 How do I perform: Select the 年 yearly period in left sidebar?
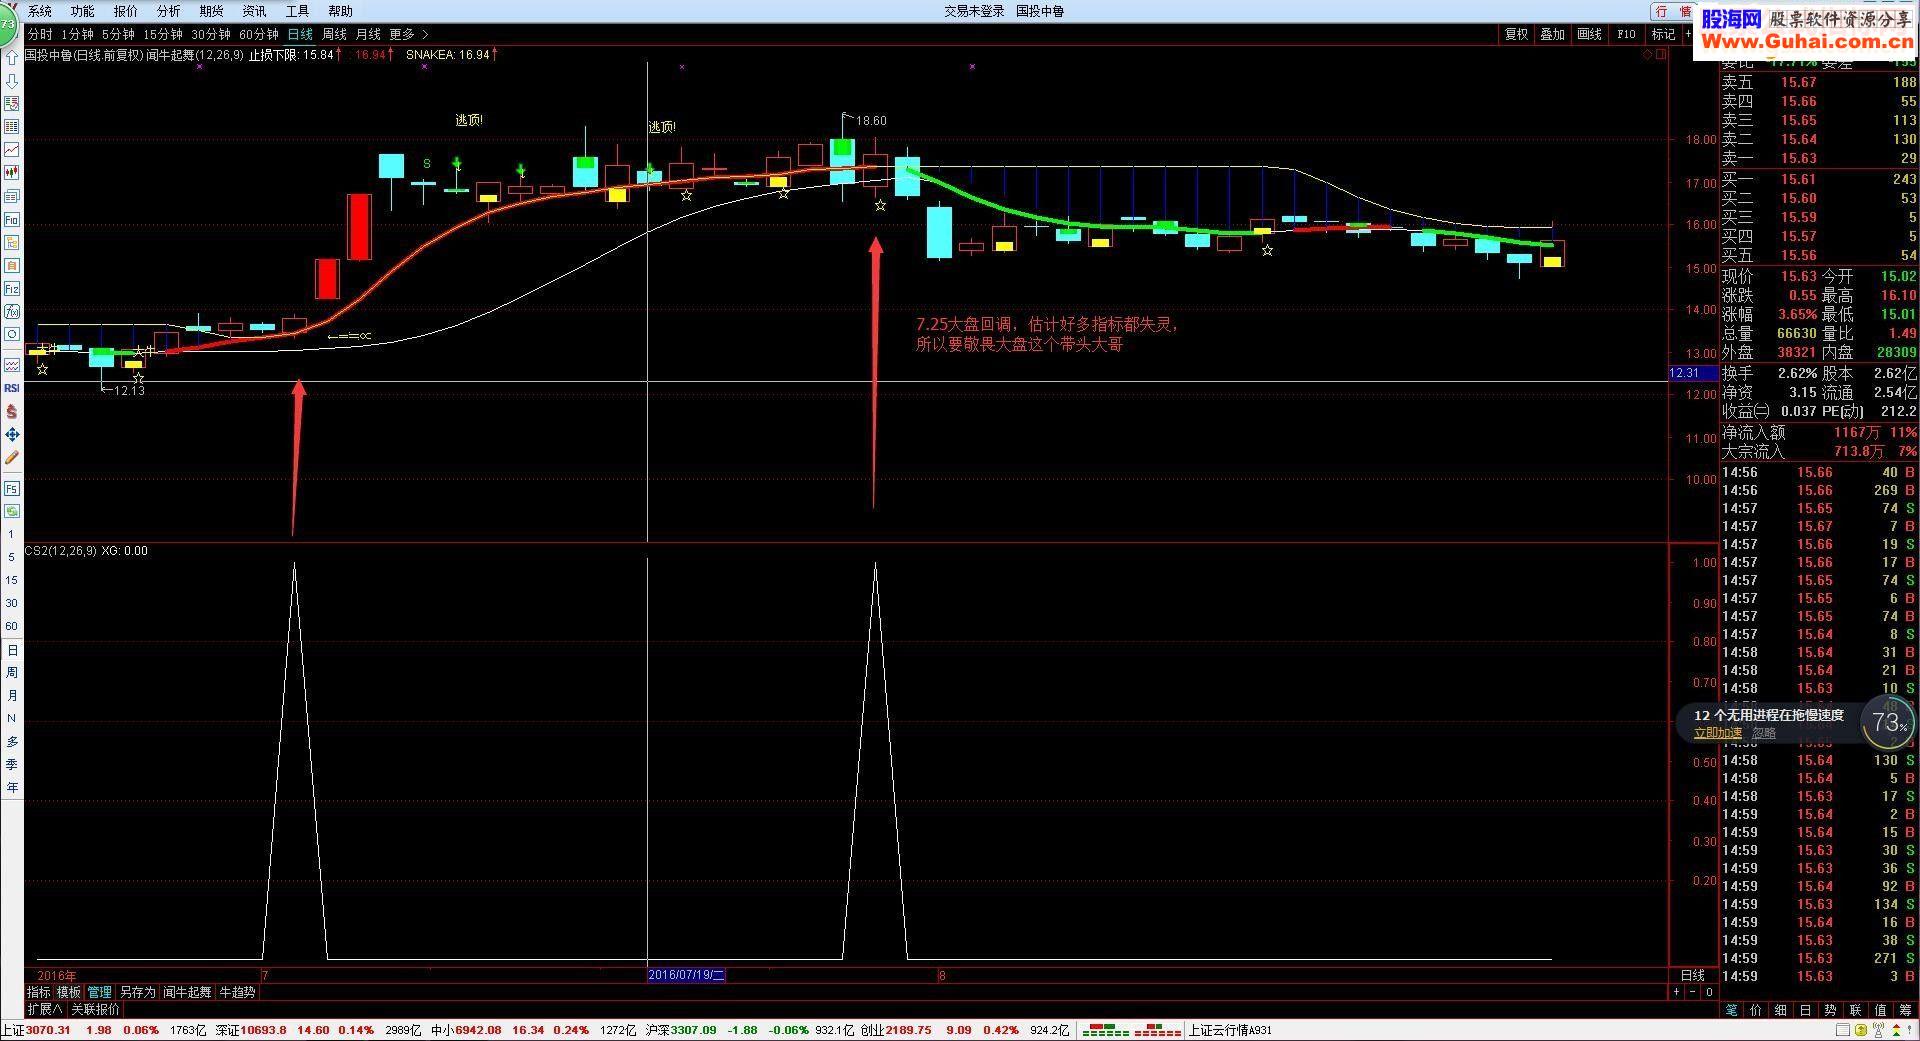12,787
